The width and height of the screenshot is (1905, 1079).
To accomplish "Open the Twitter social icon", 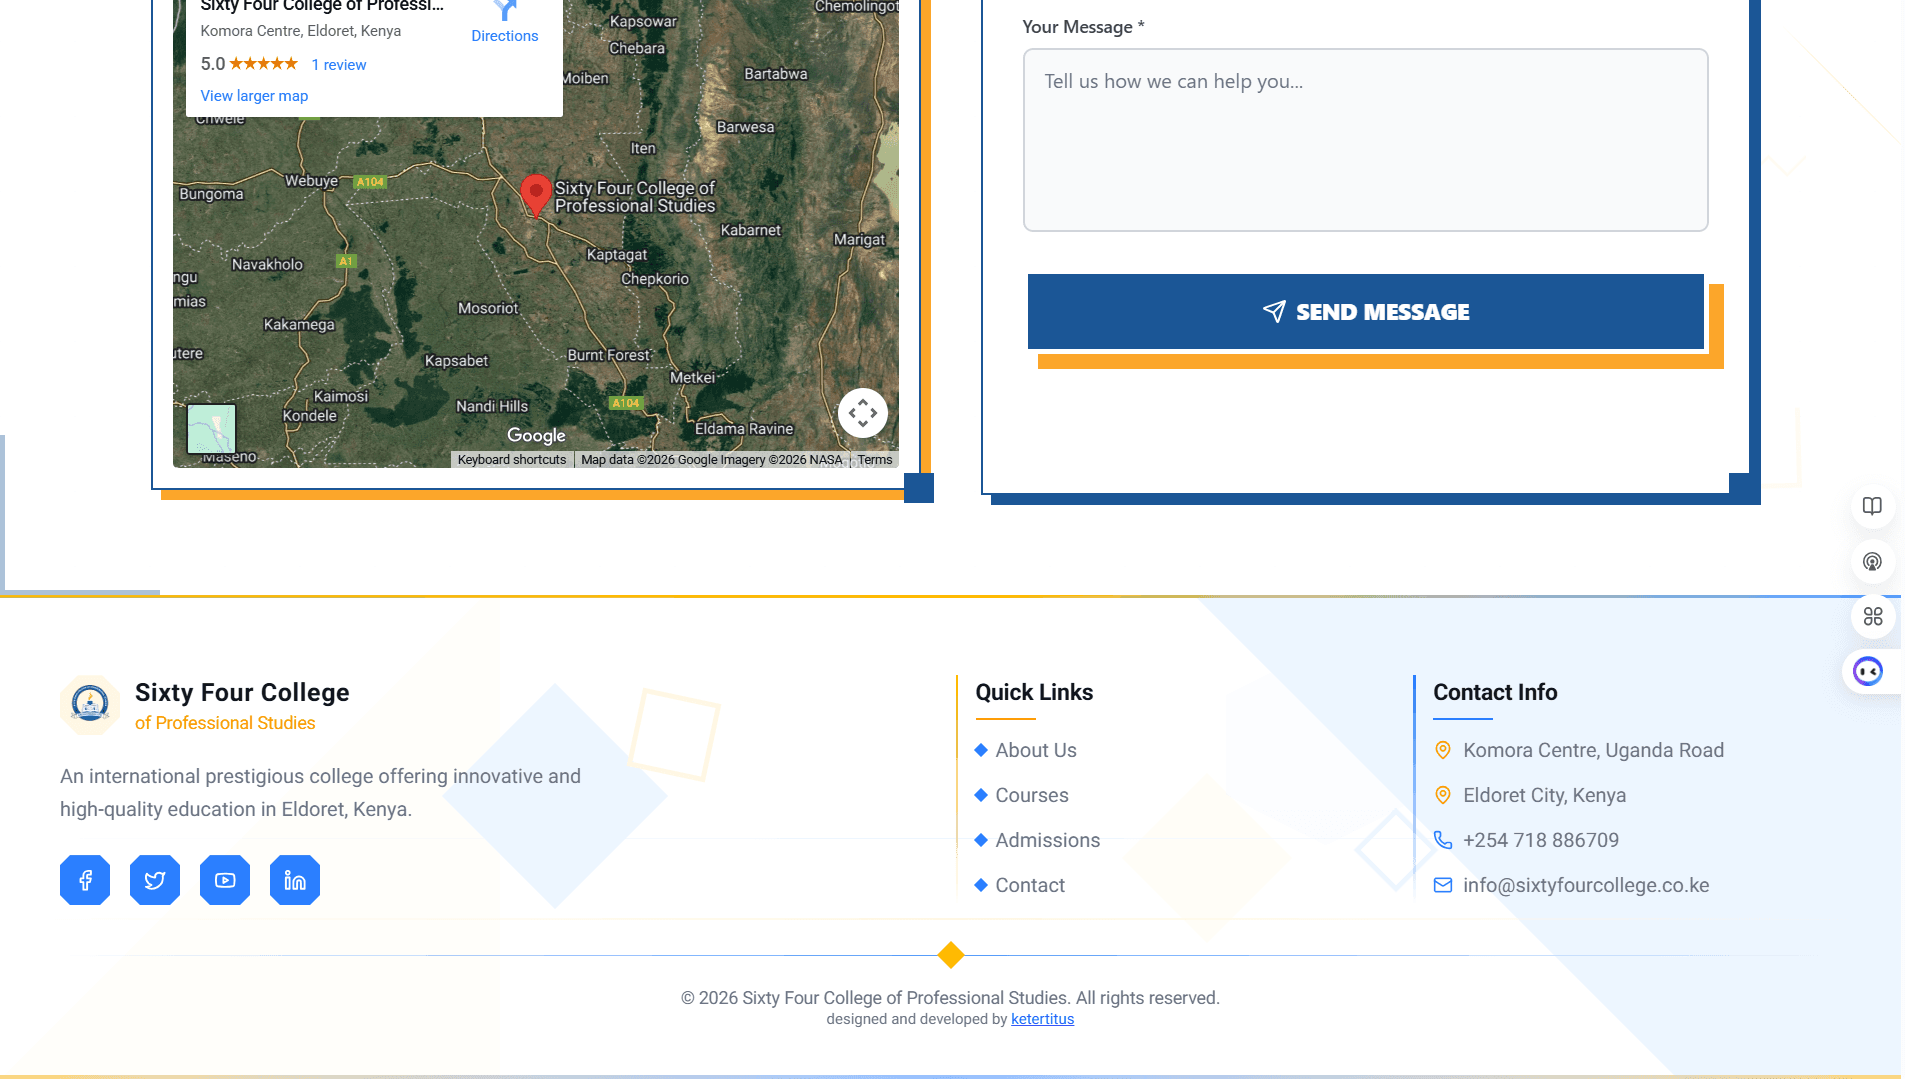I will tap(155, 880).
